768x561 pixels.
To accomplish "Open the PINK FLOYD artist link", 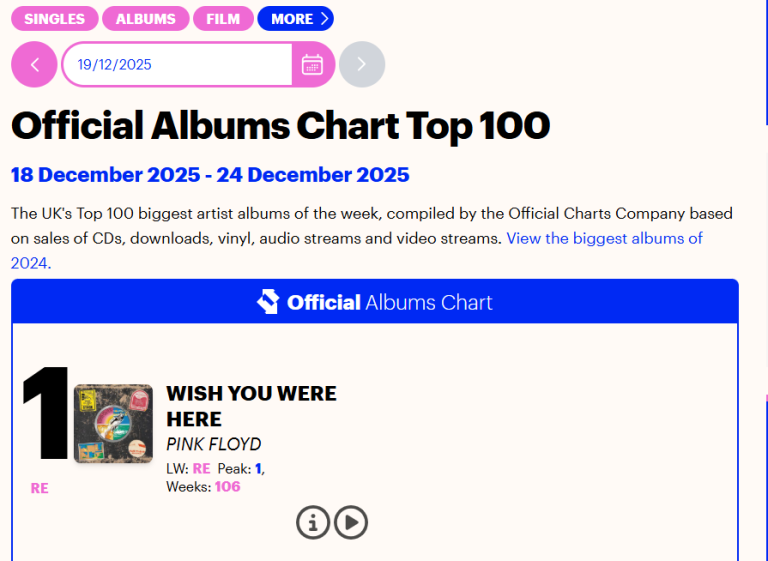I will (x=213, y=444).
